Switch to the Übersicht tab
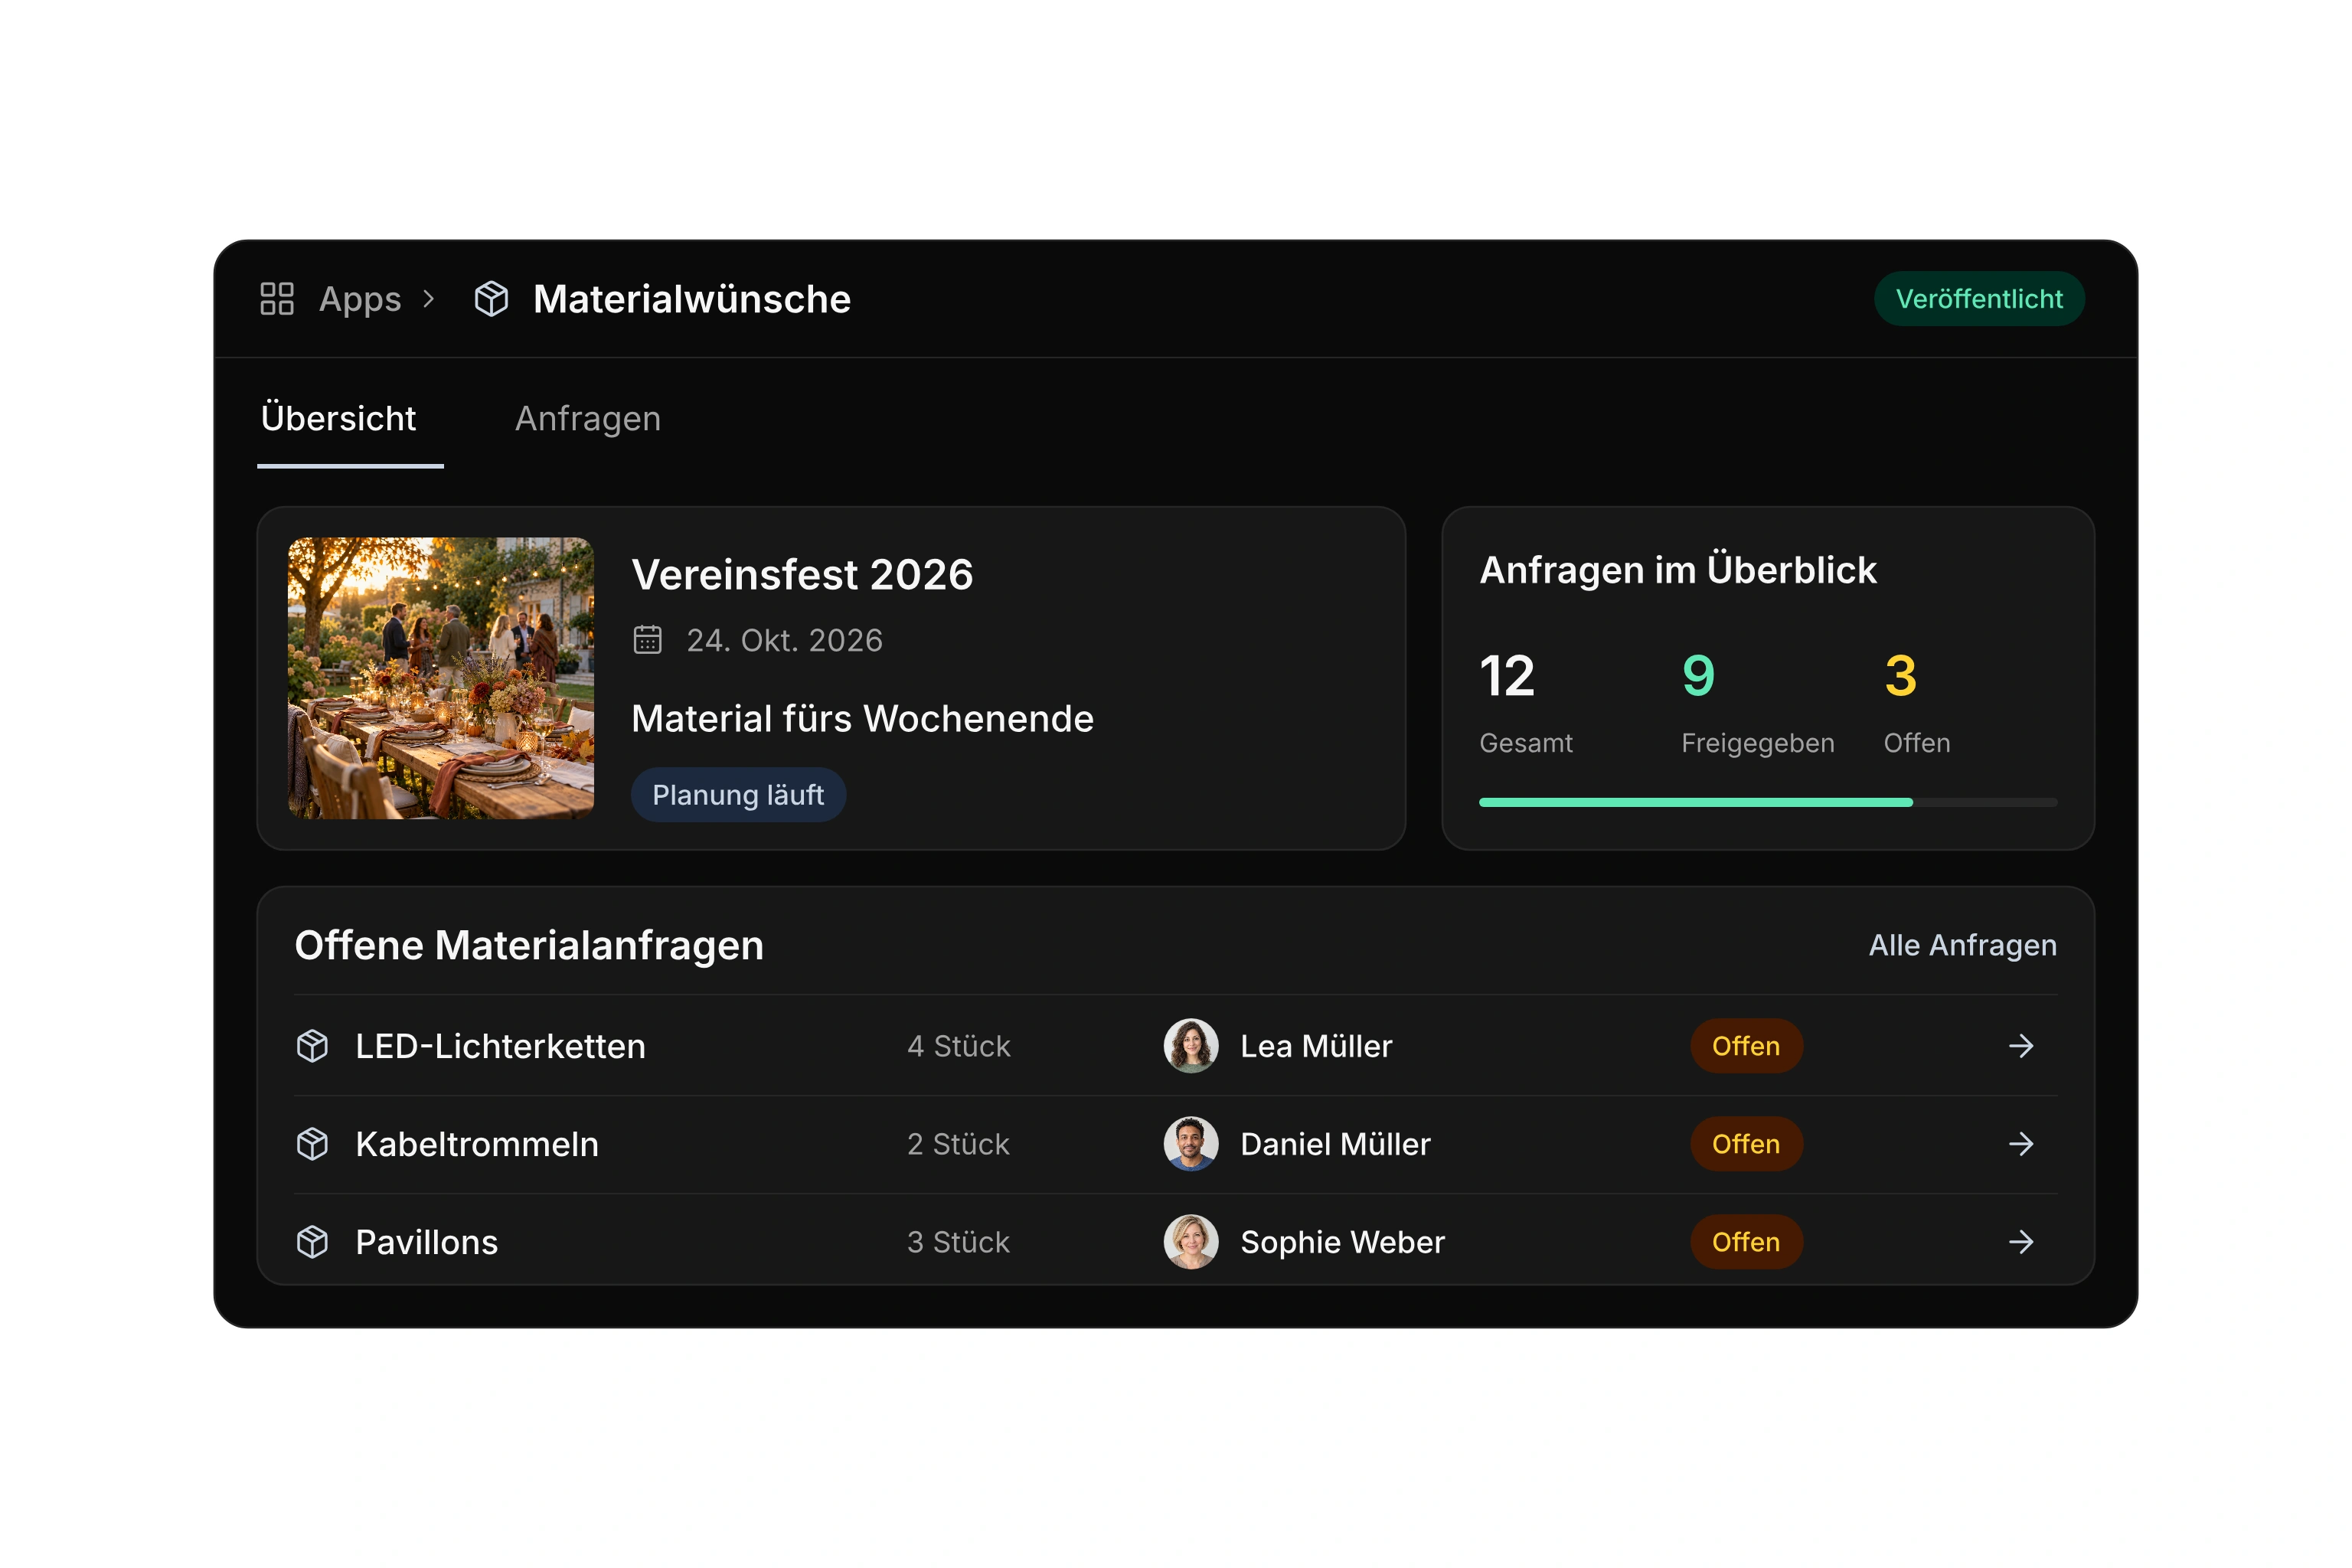2352x1568 pixels. pyautogui.click(x=339, y=418)
